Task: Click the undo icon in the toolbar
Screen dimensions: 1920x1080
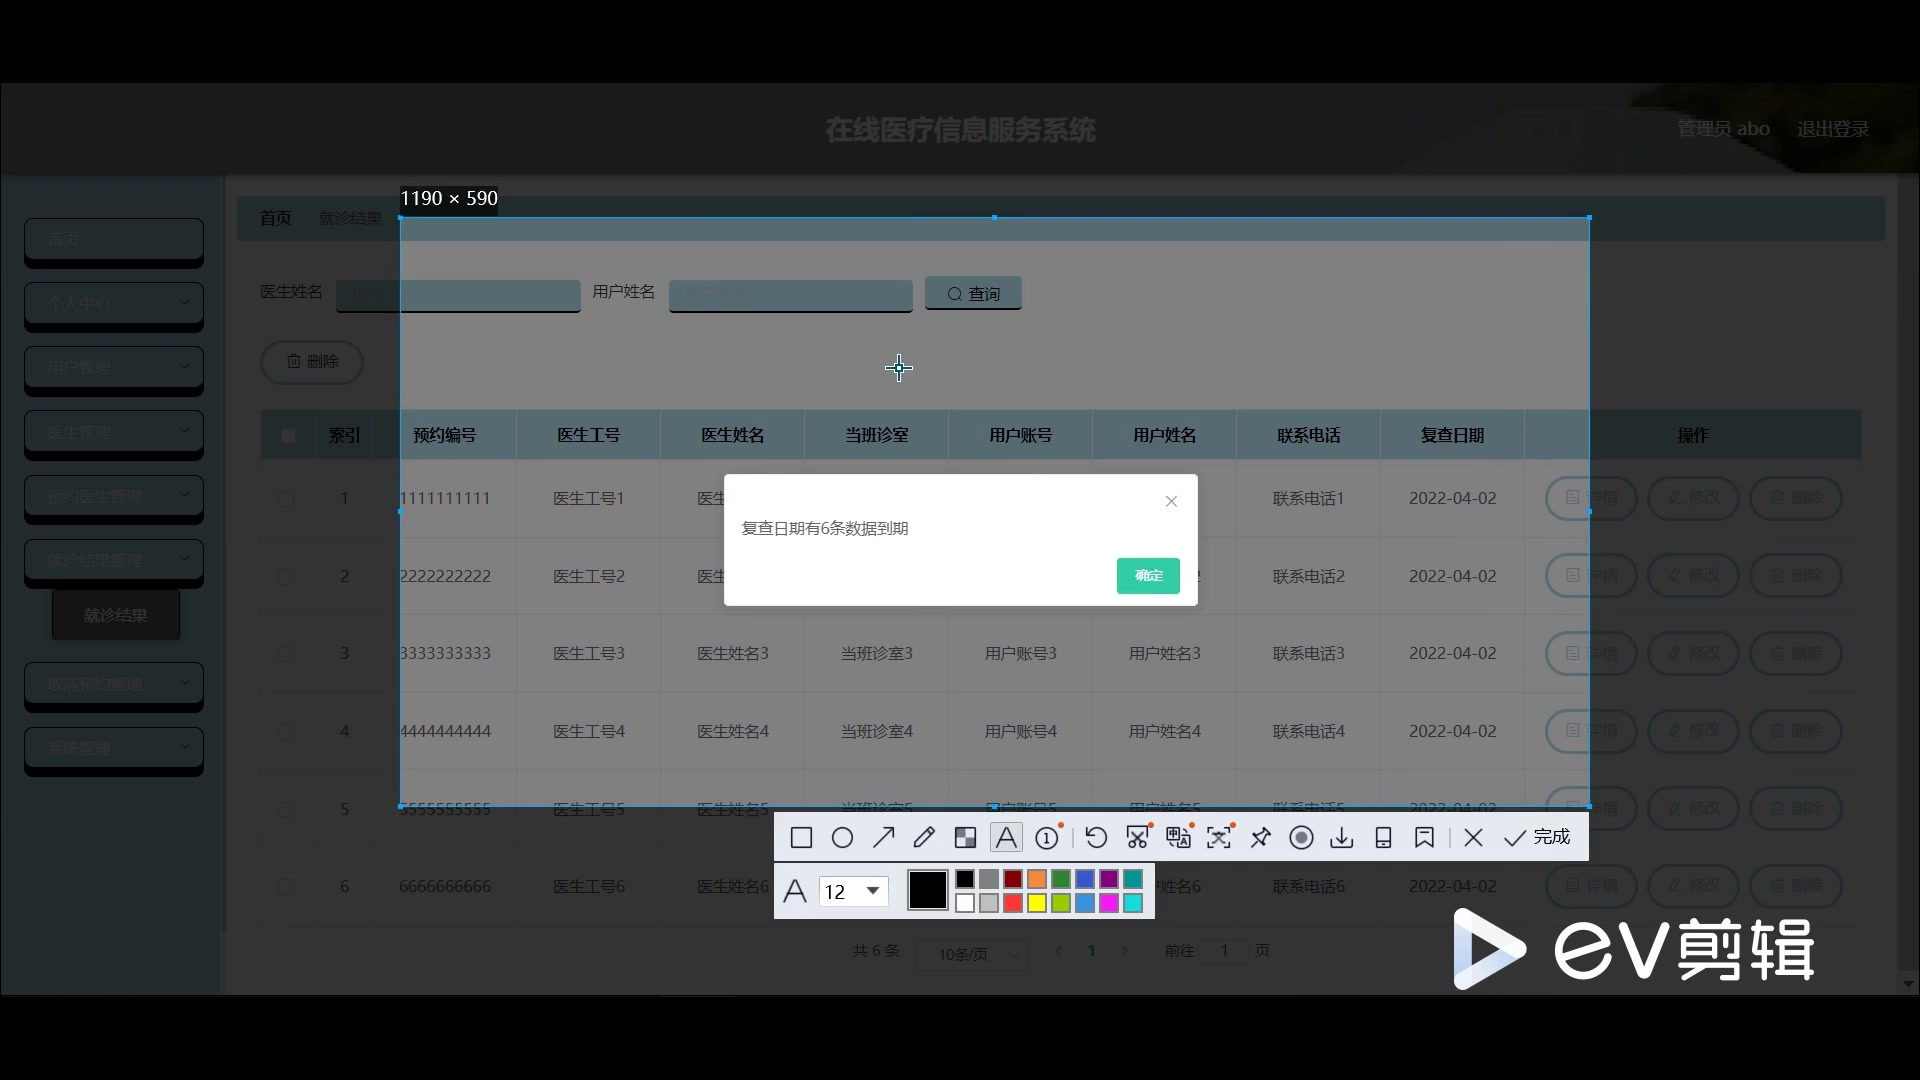Action: tap(1095, 837)
